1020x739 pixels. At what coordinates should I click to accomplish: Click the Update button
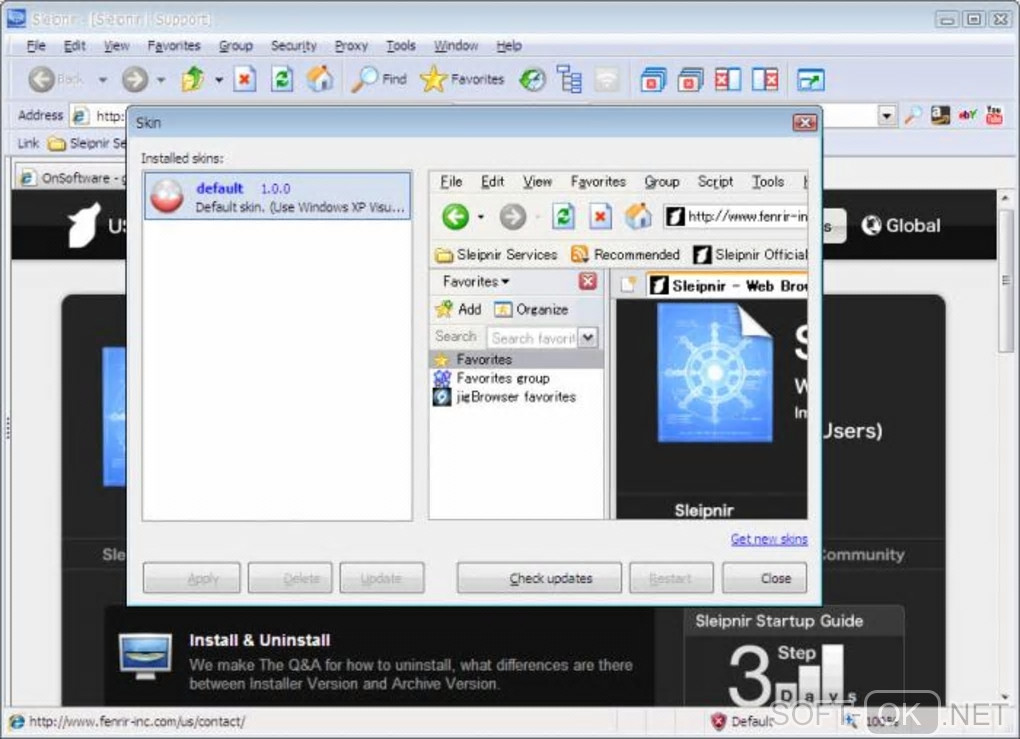(x=382, y=578)
